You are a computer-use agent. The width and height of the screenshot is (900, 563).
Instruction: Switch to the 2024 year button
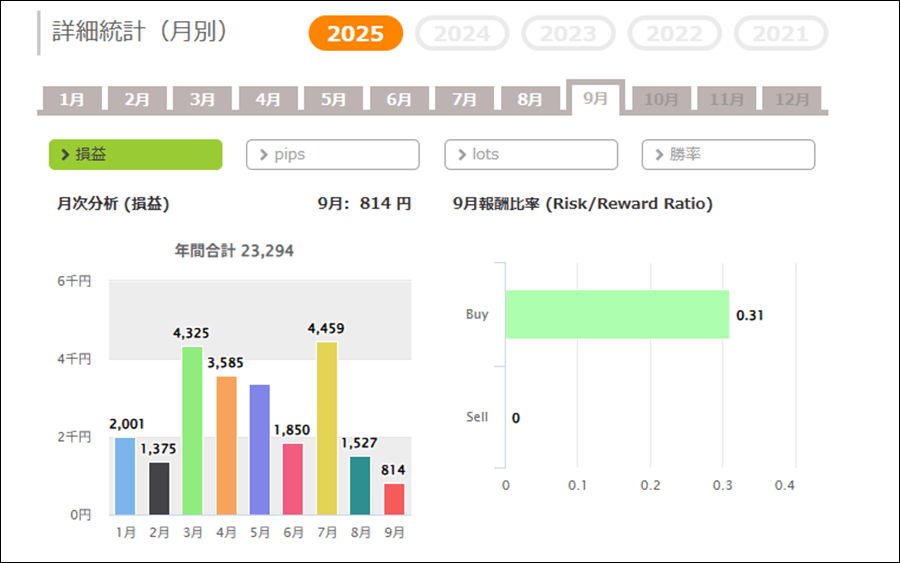coord(461,34)
